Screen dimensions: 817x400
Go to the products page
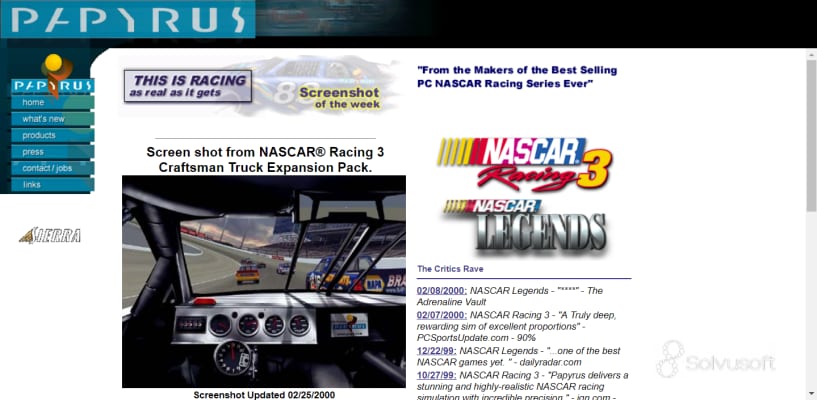39,135
